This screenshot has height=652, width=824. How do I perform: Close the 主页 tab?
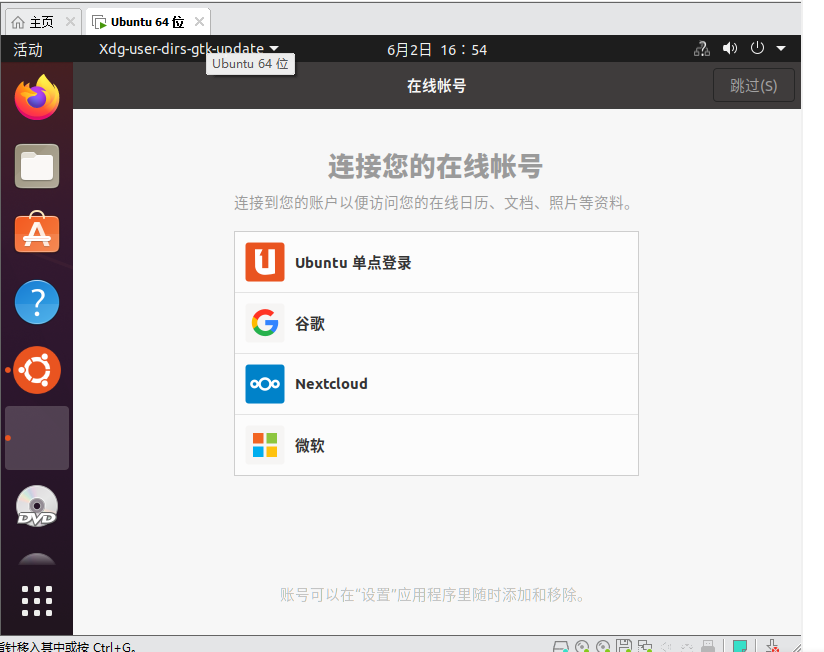70,22
